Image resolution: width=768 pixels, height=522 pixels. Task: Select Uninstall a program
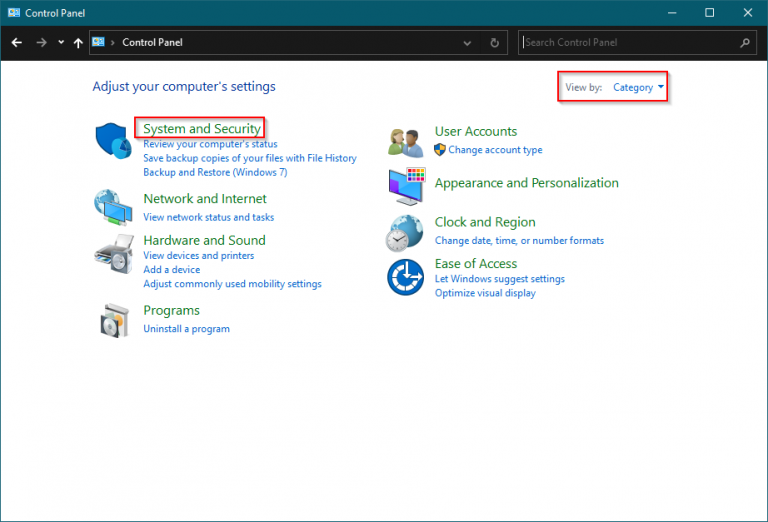pyautogui.click(x=186, y=329)
